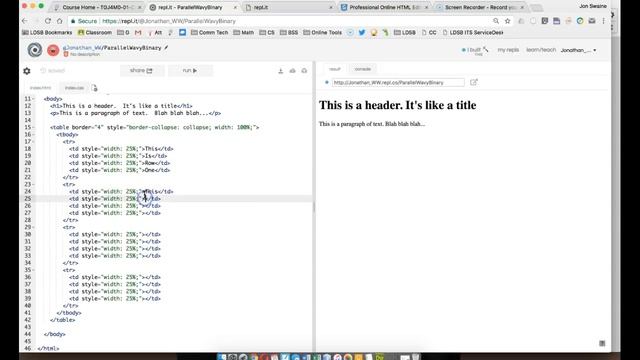Click the small icon at bottom right of preview
The image size is (640, 360).
(x=602, y=343)
